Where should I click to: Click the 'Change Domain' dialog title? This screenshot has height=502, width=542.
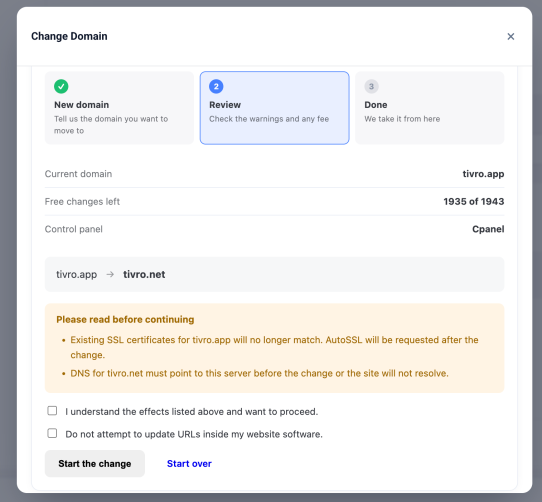[69, 36]
